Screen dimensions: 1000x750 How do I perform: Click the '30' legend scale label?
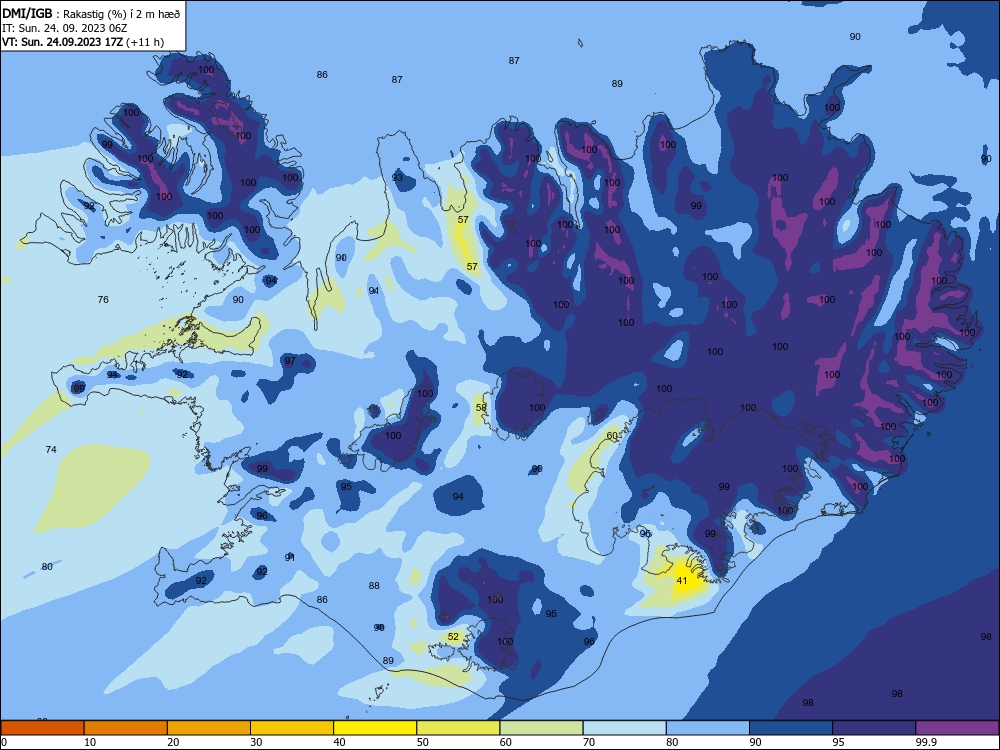pyautogui.click(x=256, y=742)
